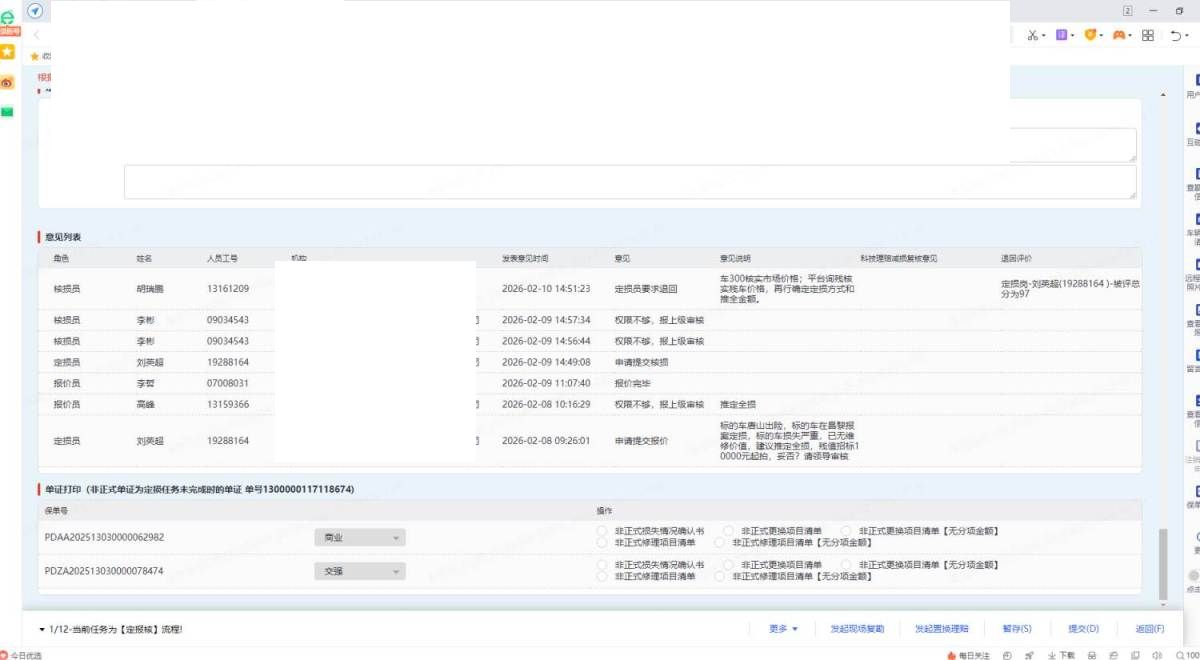Screen dimensions: 1200x660
Task: Click the four-square apps grid icon
Action: point(1148,35)
